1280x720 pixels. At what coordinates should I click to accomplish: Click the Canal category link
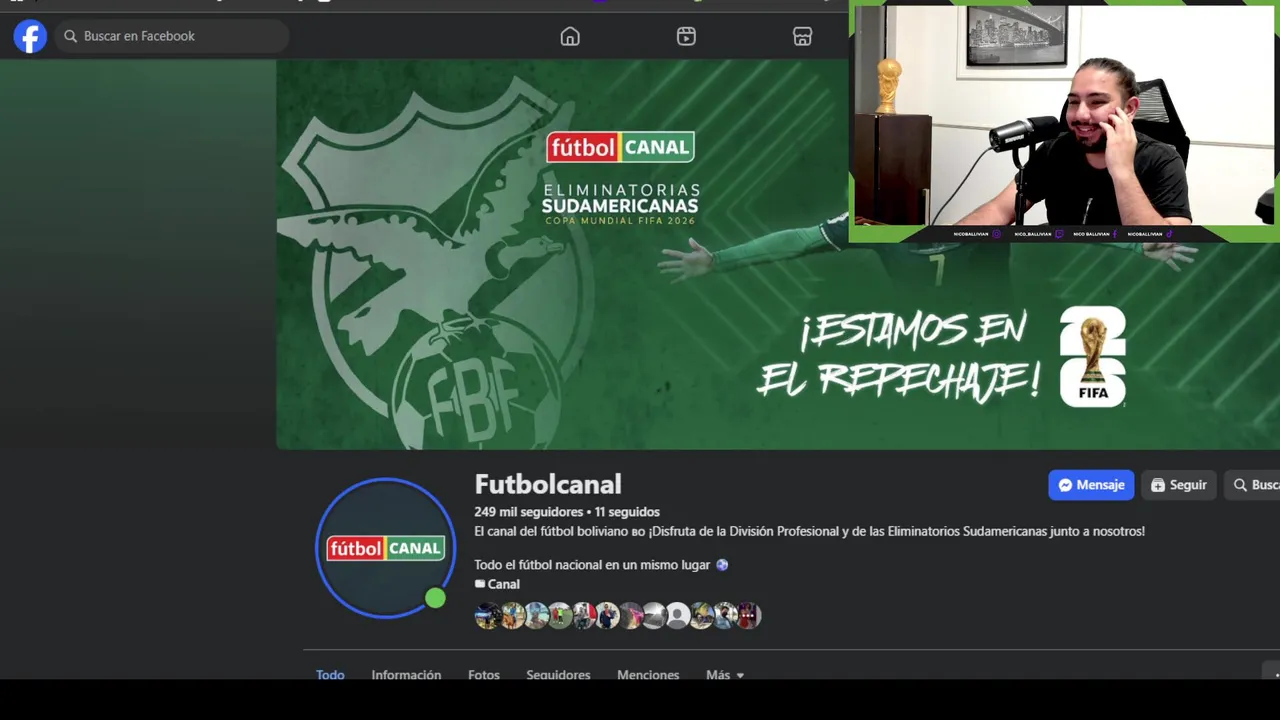point(503,584)
